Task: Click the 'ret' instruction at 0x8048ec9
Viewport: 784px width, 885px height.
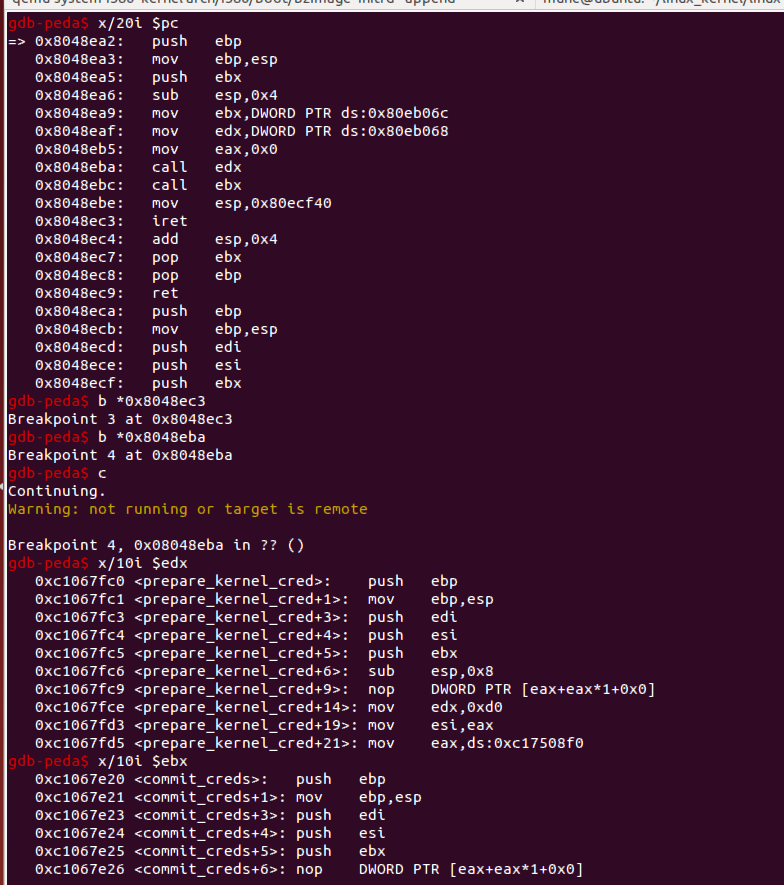Action: point(165,293)
